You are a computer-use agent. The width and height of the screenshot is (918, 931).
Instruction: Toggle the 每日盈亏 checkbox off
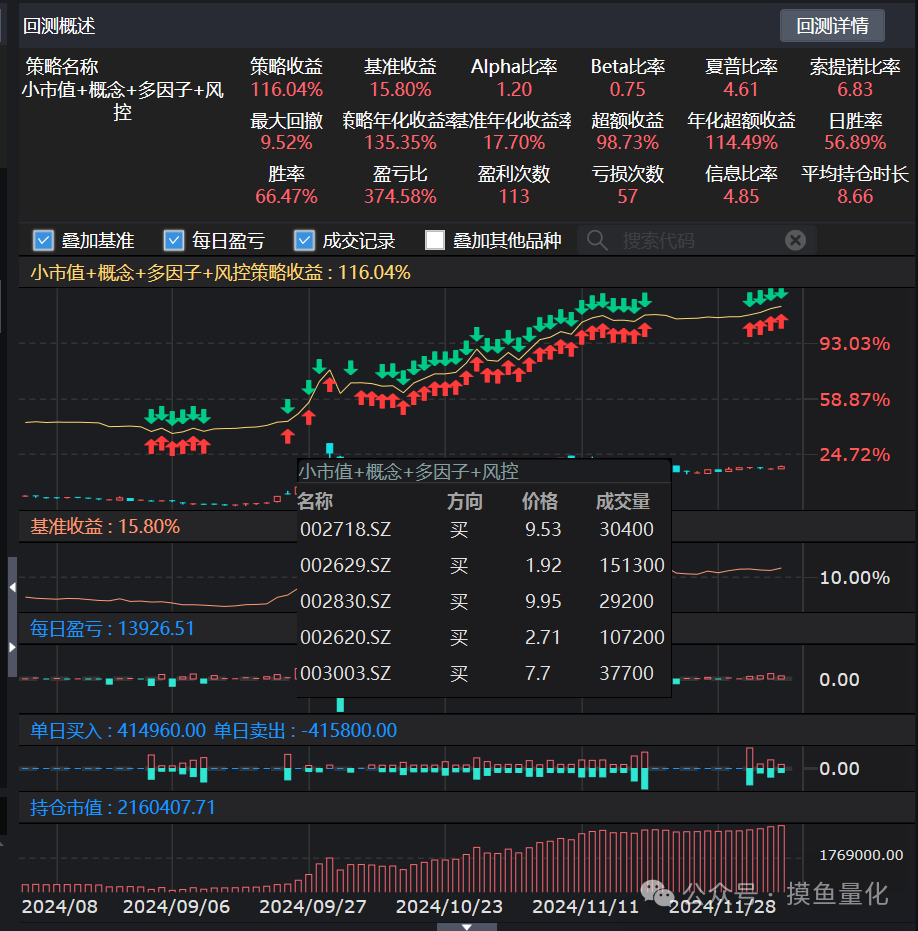tap(174, 240)
